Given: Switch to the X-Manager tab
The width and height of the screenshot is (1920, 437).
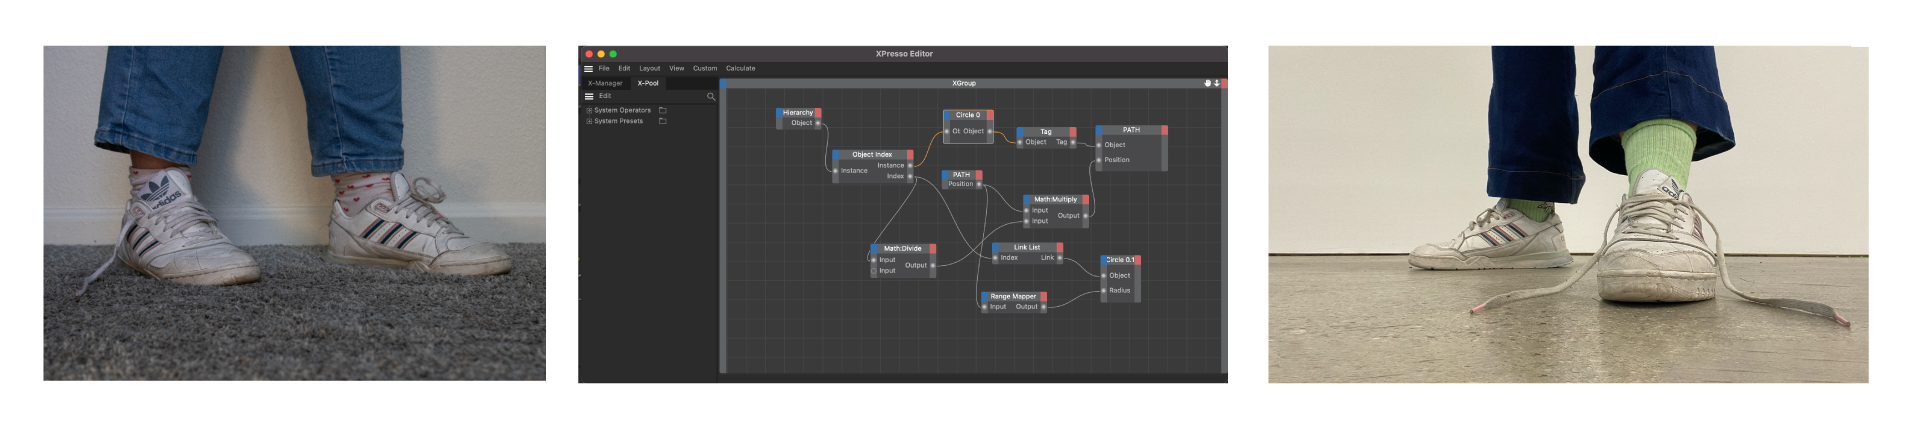Looking at the screenshot, I should (604, 84).
